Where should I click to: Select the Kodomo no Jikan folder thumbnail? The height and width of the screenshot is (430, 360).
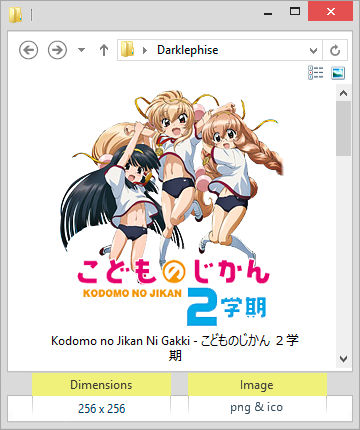(x=172, y=208)
